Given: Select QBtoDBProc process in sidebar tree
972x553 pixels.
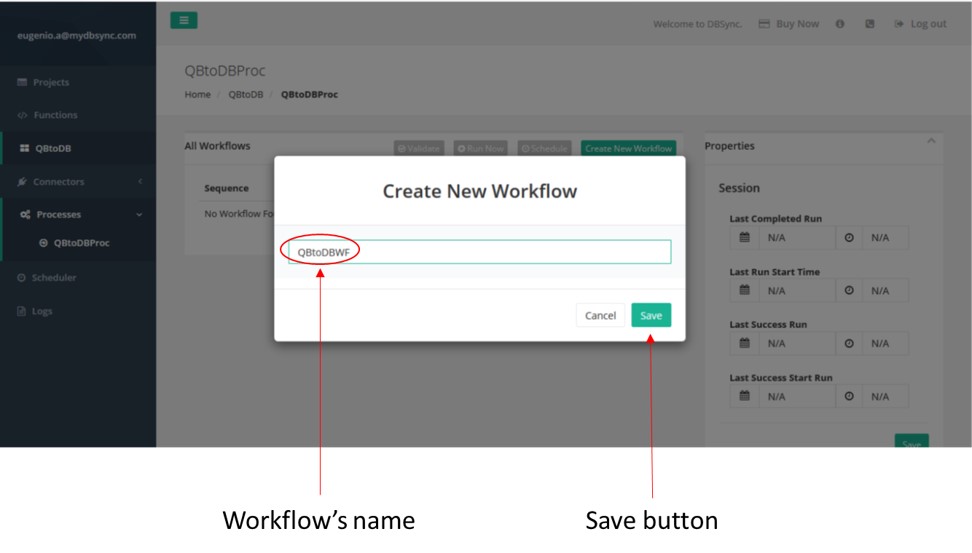Looking at the screenshot, I should pos(81,243).
